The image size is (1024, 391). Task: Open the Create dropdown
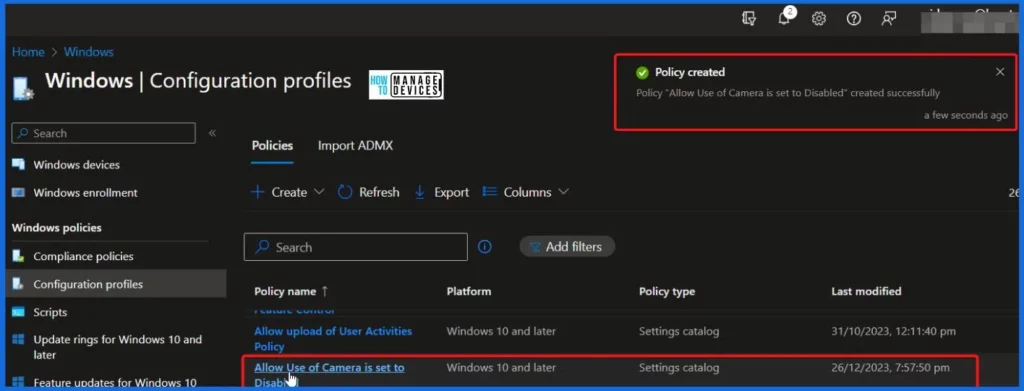coord(287,192)
